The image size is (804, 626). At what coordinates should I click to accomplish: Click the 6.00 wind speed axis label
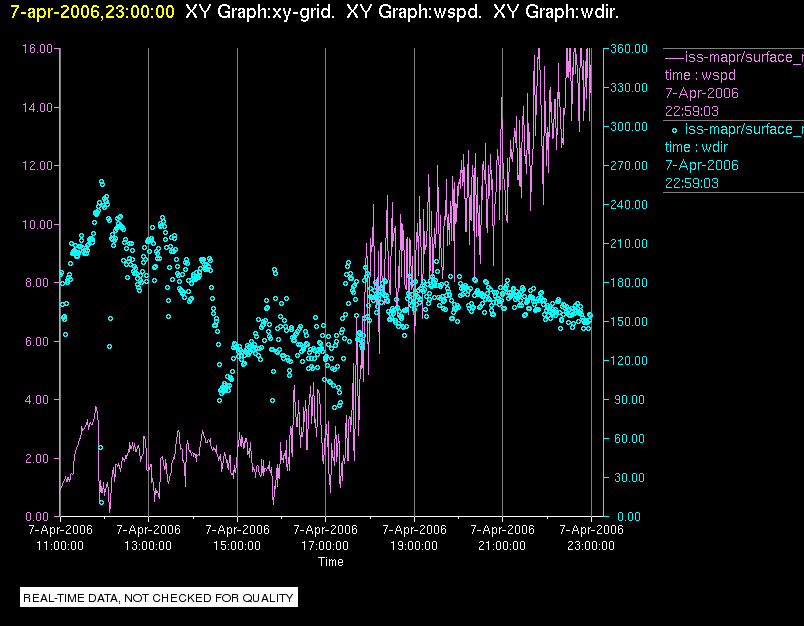point(39,341)
